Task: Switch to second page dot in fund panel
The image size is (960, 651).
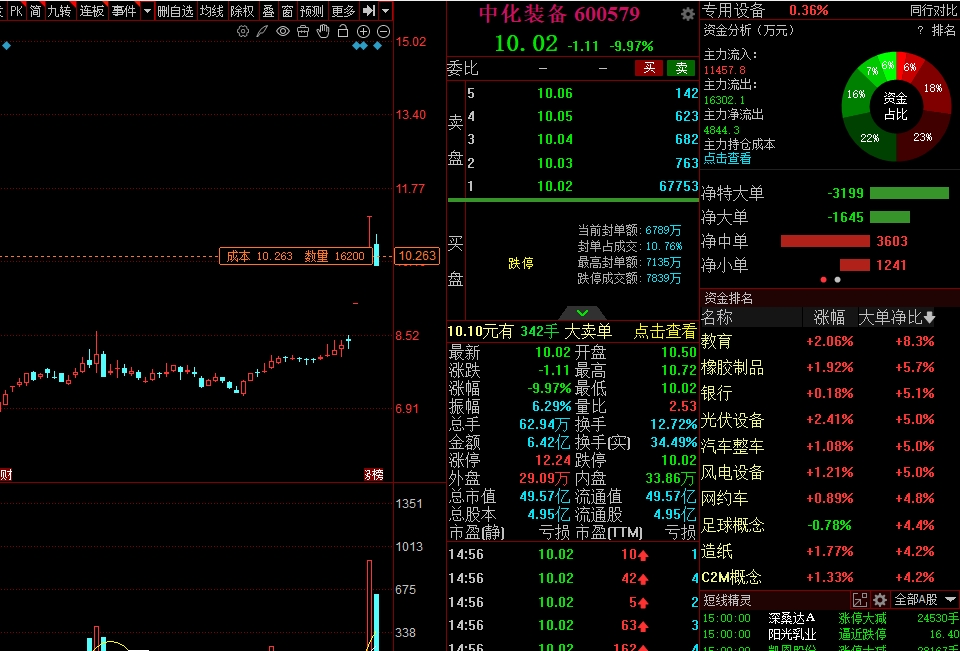Action: coord(838,280)
